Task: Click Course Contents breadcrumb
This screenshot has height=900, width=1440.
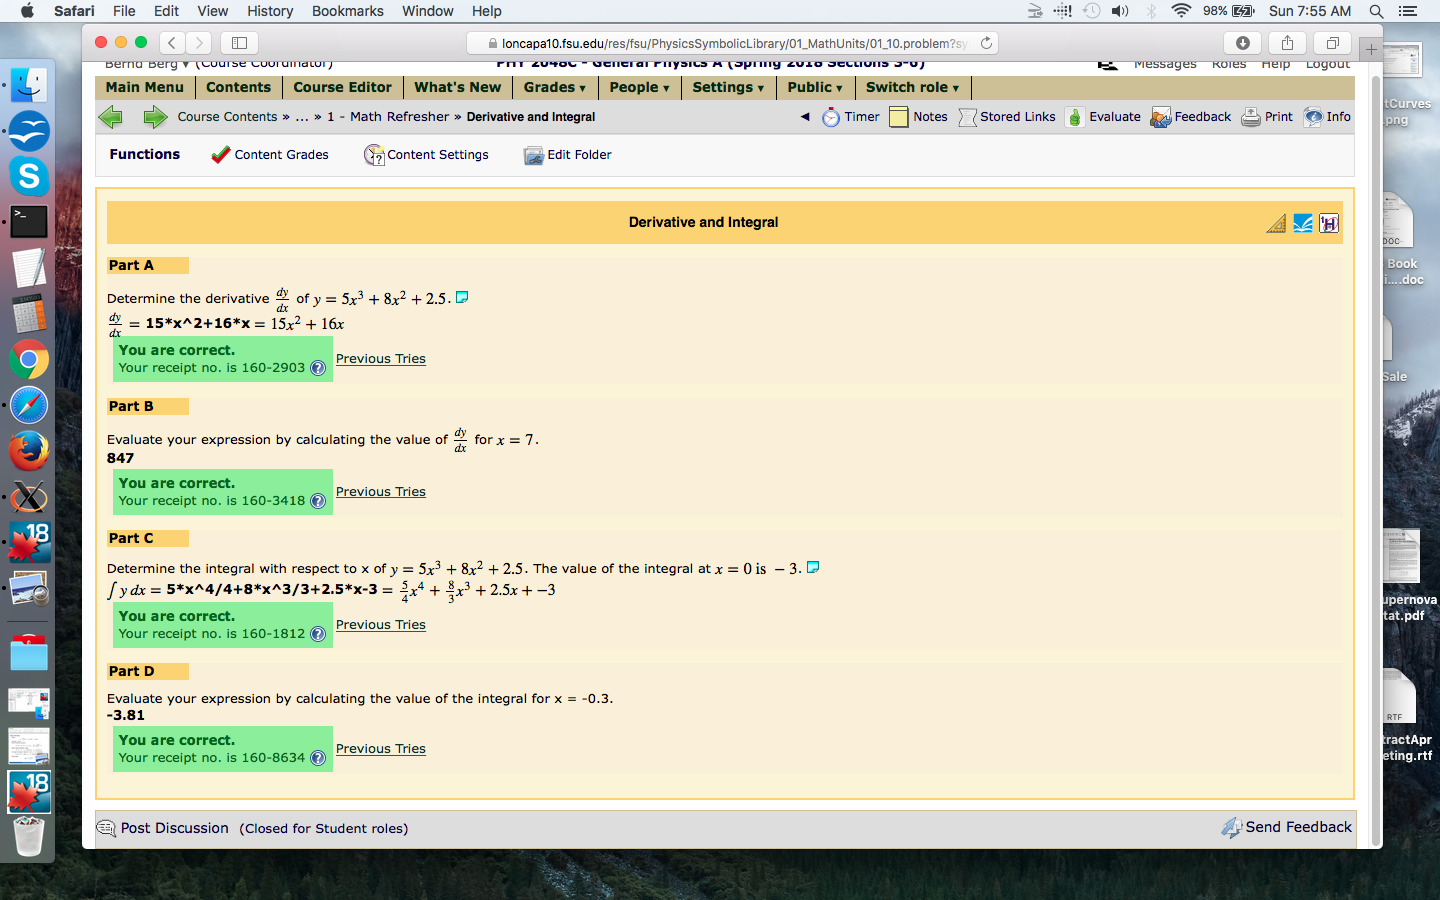Action: [x=227, y=117]
